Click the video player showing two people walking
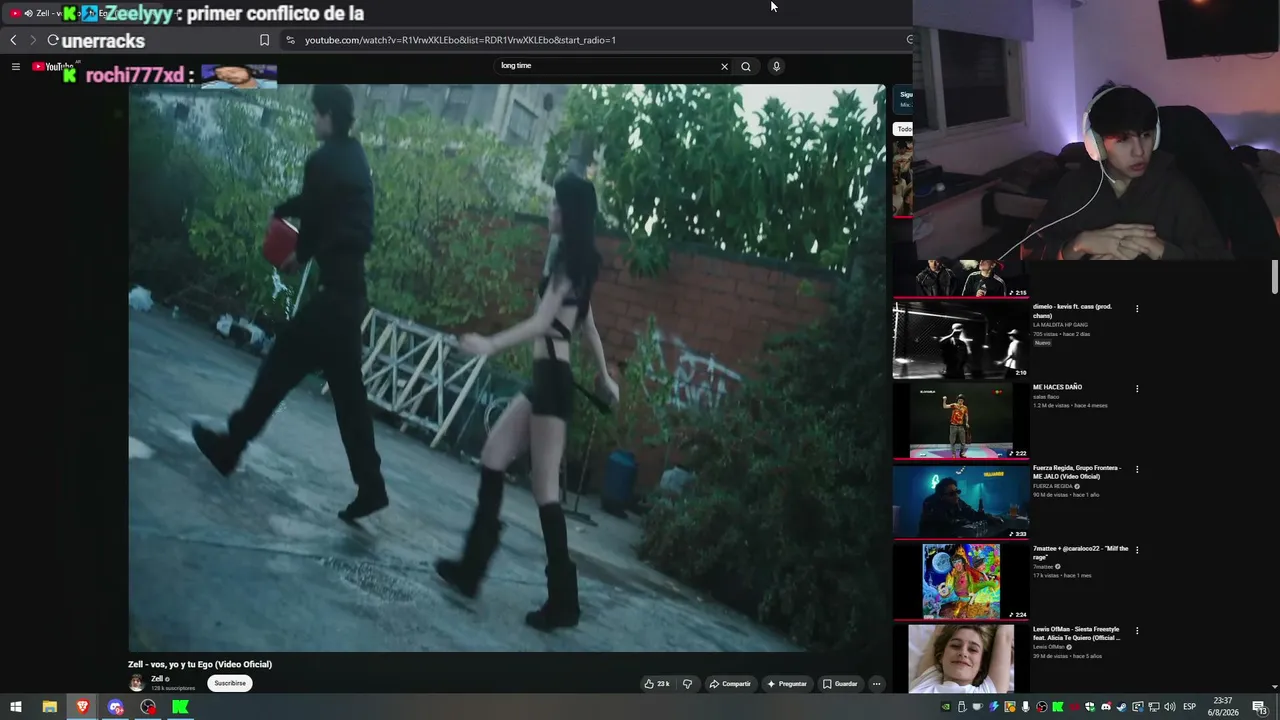 [x=506, y=367]
